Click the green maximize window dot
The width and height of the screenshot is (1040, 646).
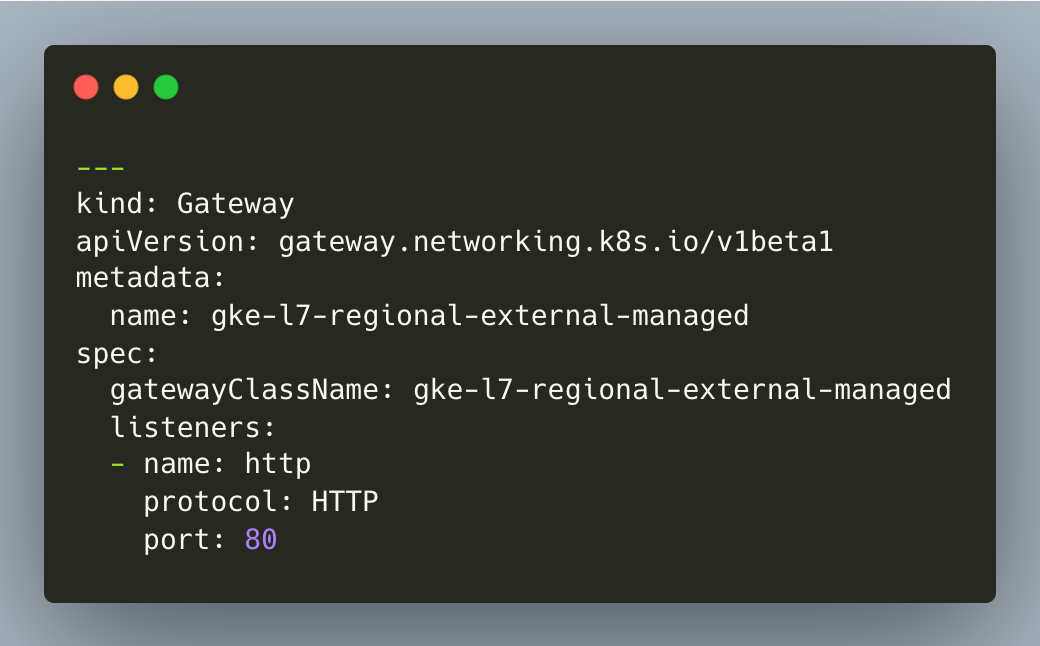pos(166,87)
